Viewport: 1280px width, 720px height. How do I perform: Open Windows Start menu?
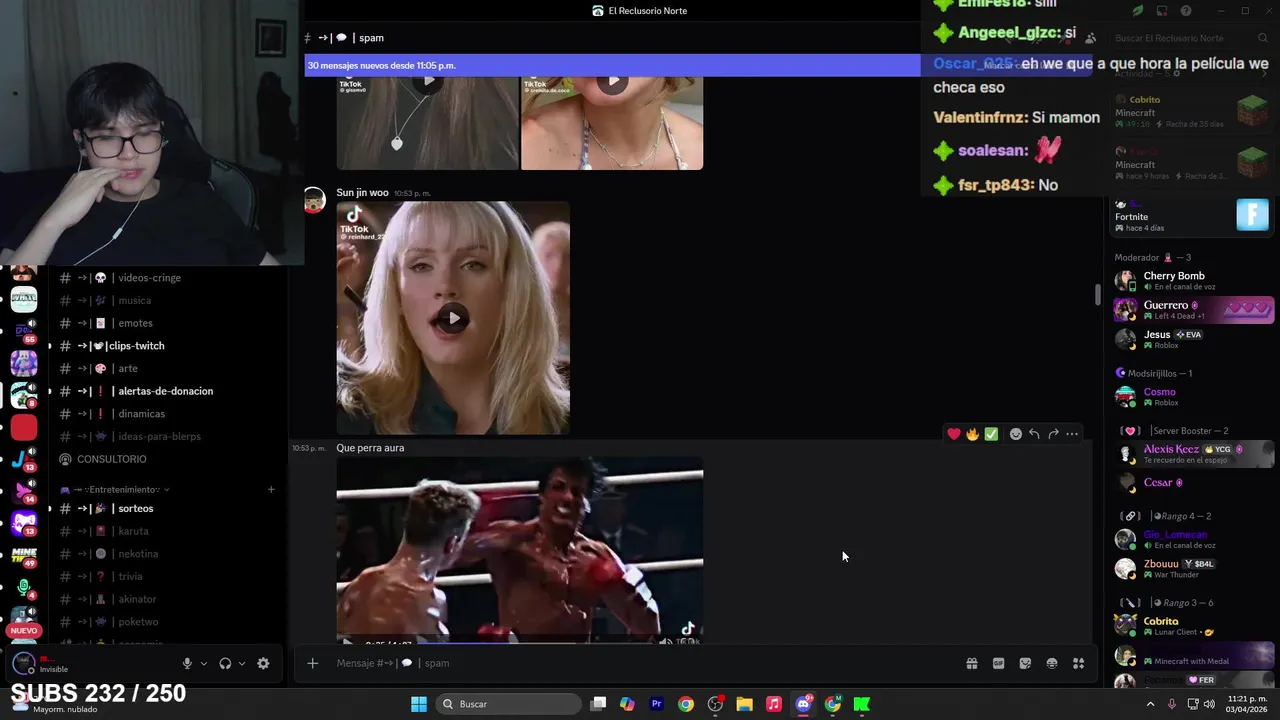click(x=419, y=704)
